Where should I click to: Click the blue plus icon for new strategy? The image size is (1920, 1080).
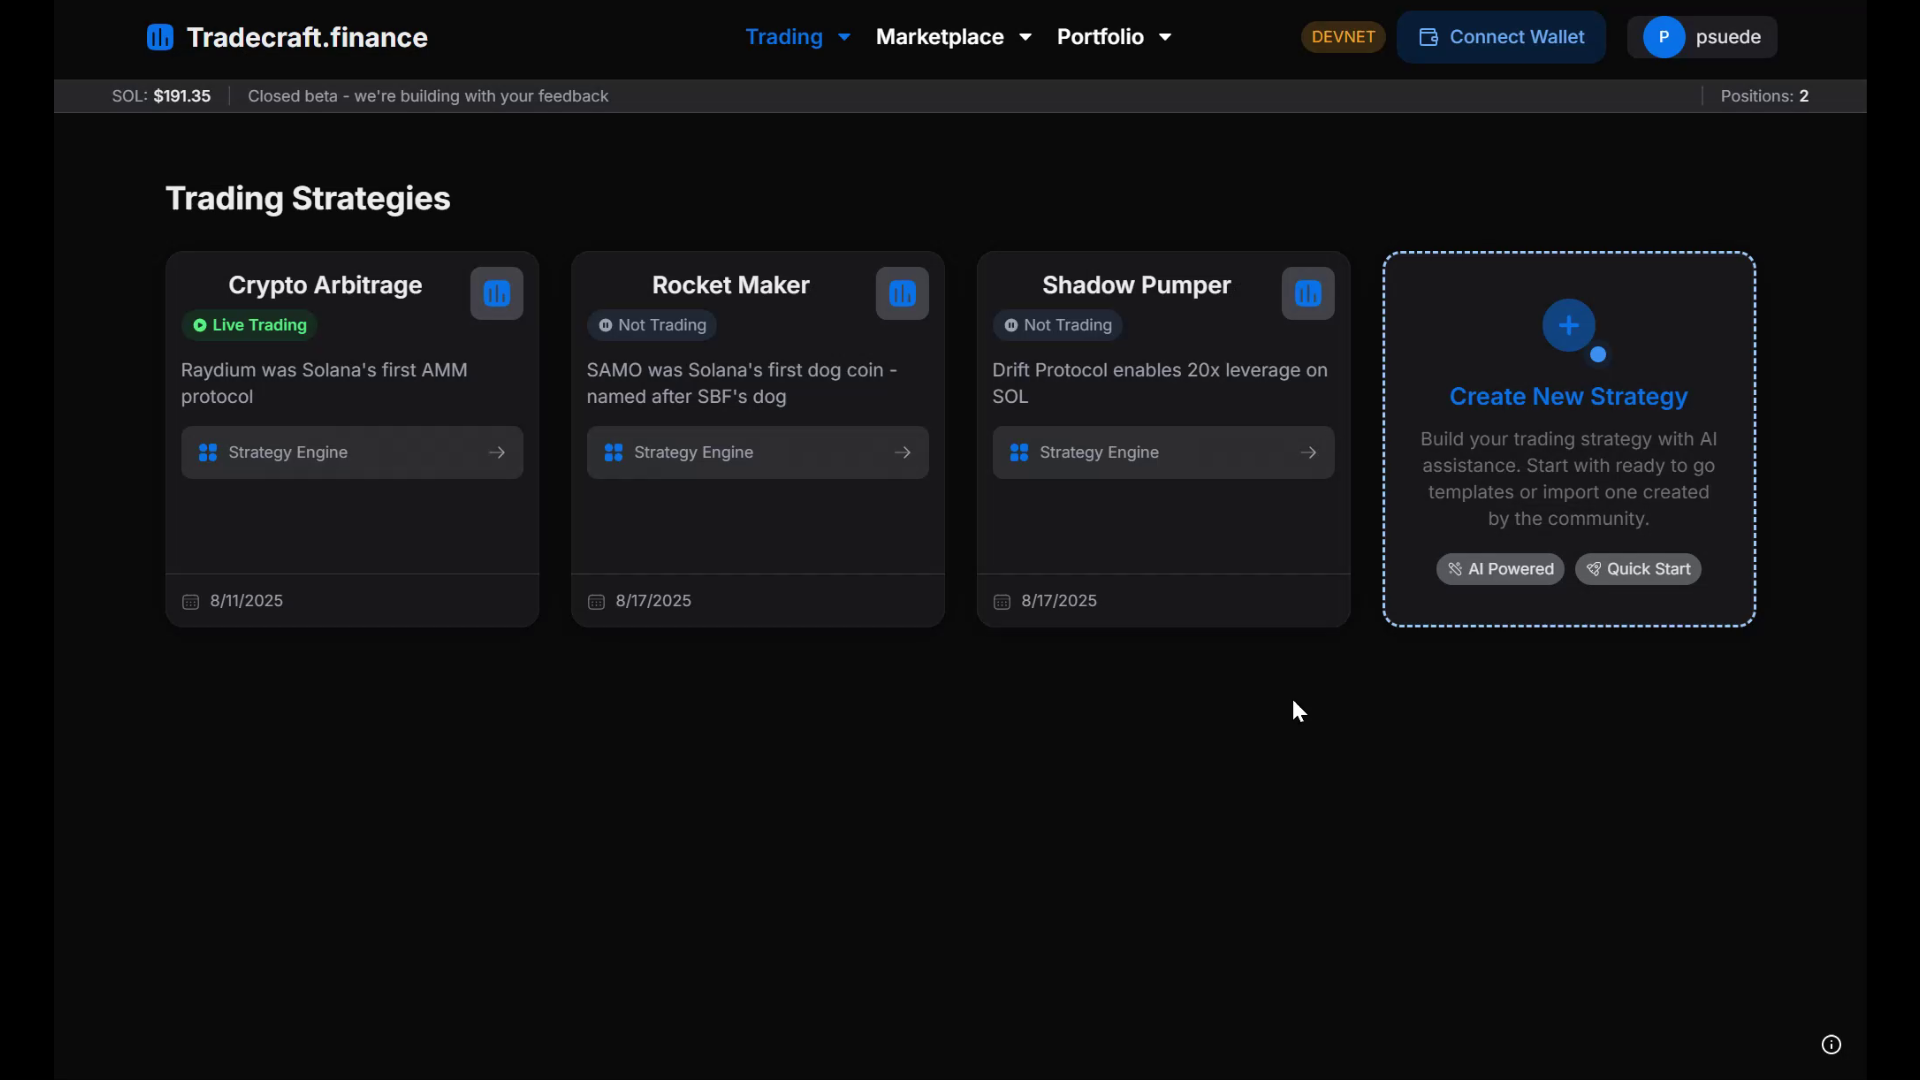[1568, 326]
